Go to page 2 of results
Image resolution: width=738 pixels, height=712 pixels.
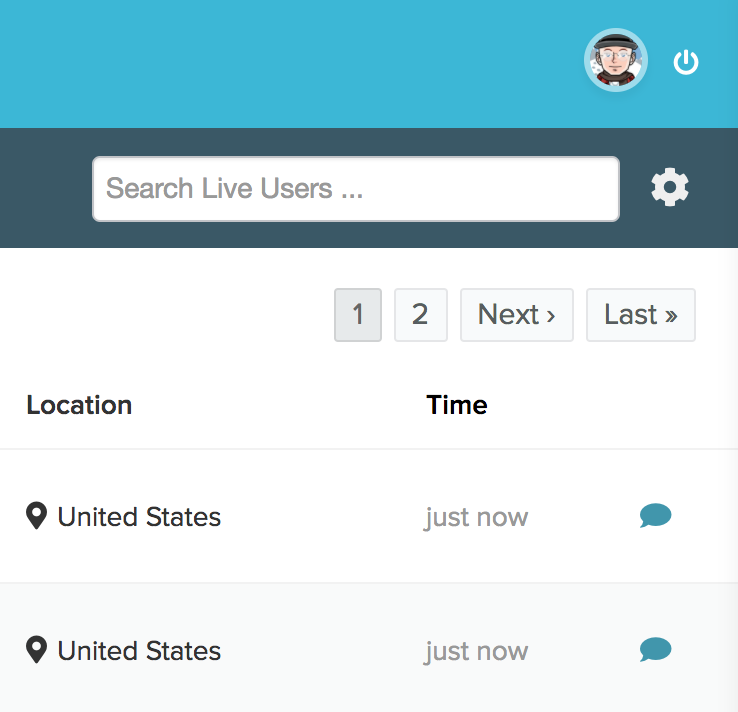pos(420,315)
